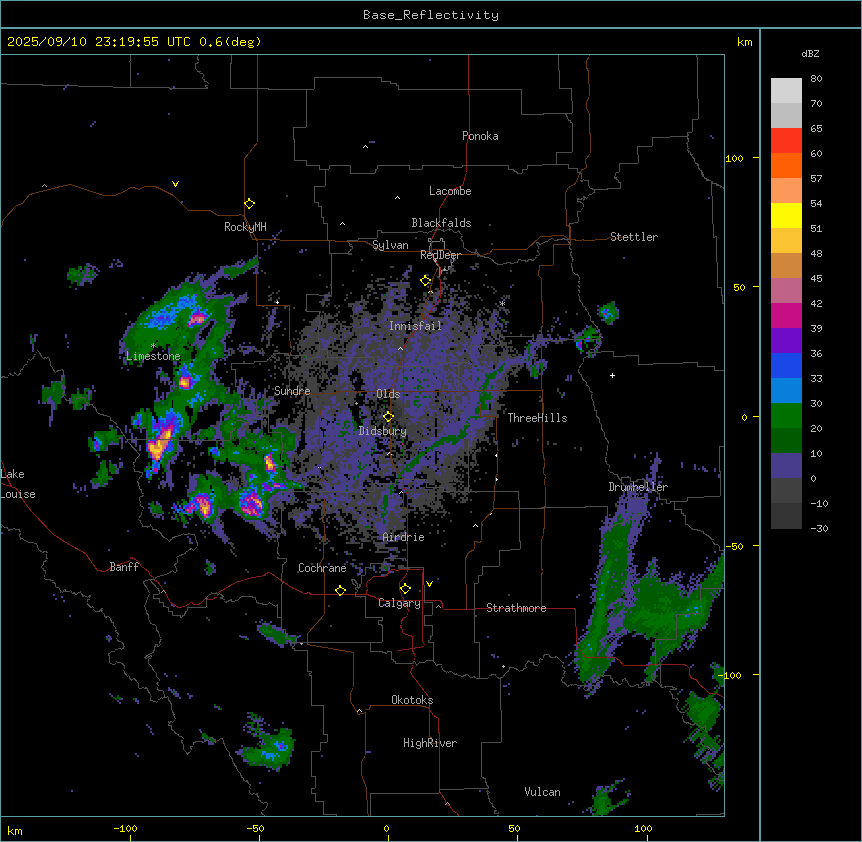862x842 pixels.
Task: Click yellow diamond marker south of RedDeer
Action: [426, 281]
